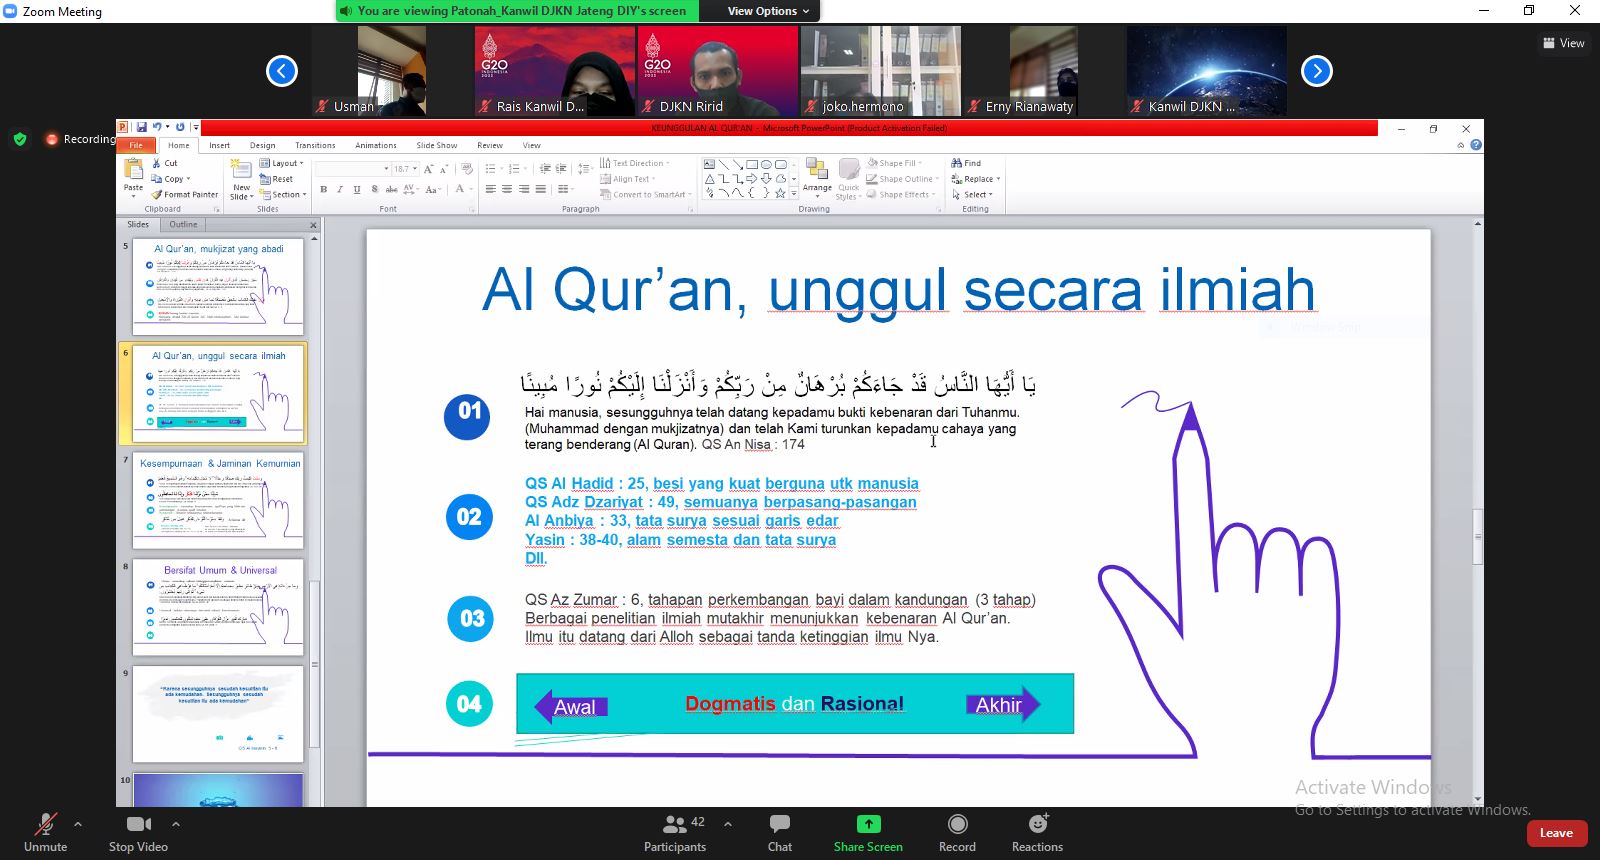Click the Undo icon in PowerPoint title bar
This screenshot has height=860, width=1600.
pos(157,128)
